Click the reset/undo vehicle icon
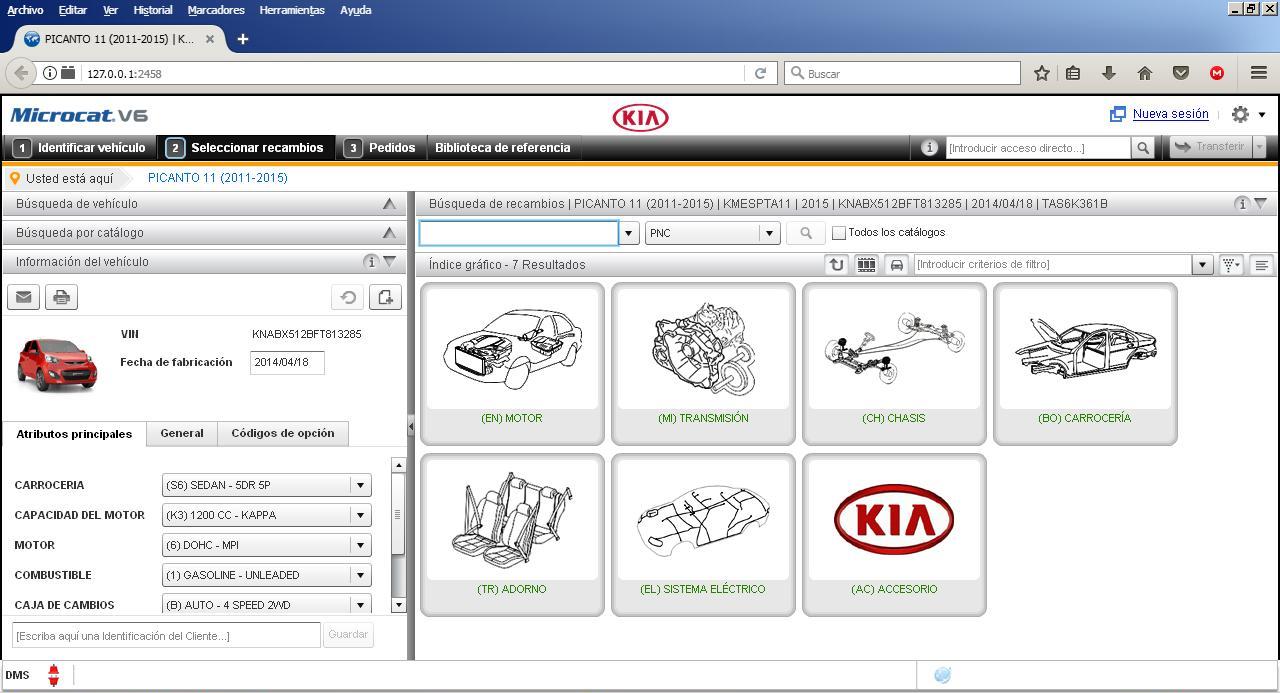This screenshot has height=693, width=1280. click(348, 297)
